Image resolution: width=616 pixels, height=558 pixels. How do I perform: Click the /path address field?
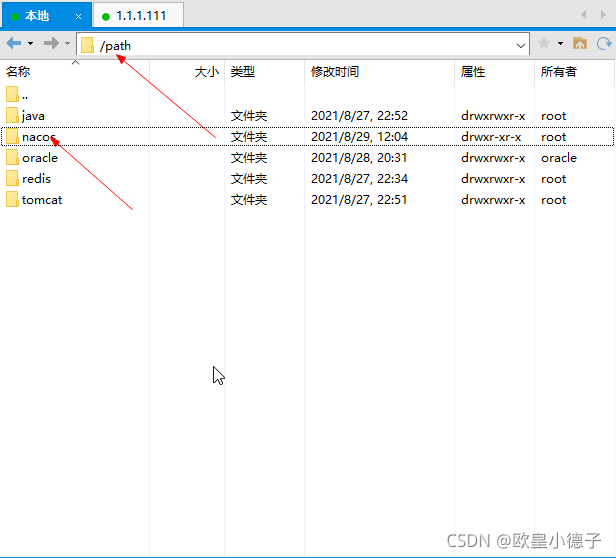tap(302, 45)
